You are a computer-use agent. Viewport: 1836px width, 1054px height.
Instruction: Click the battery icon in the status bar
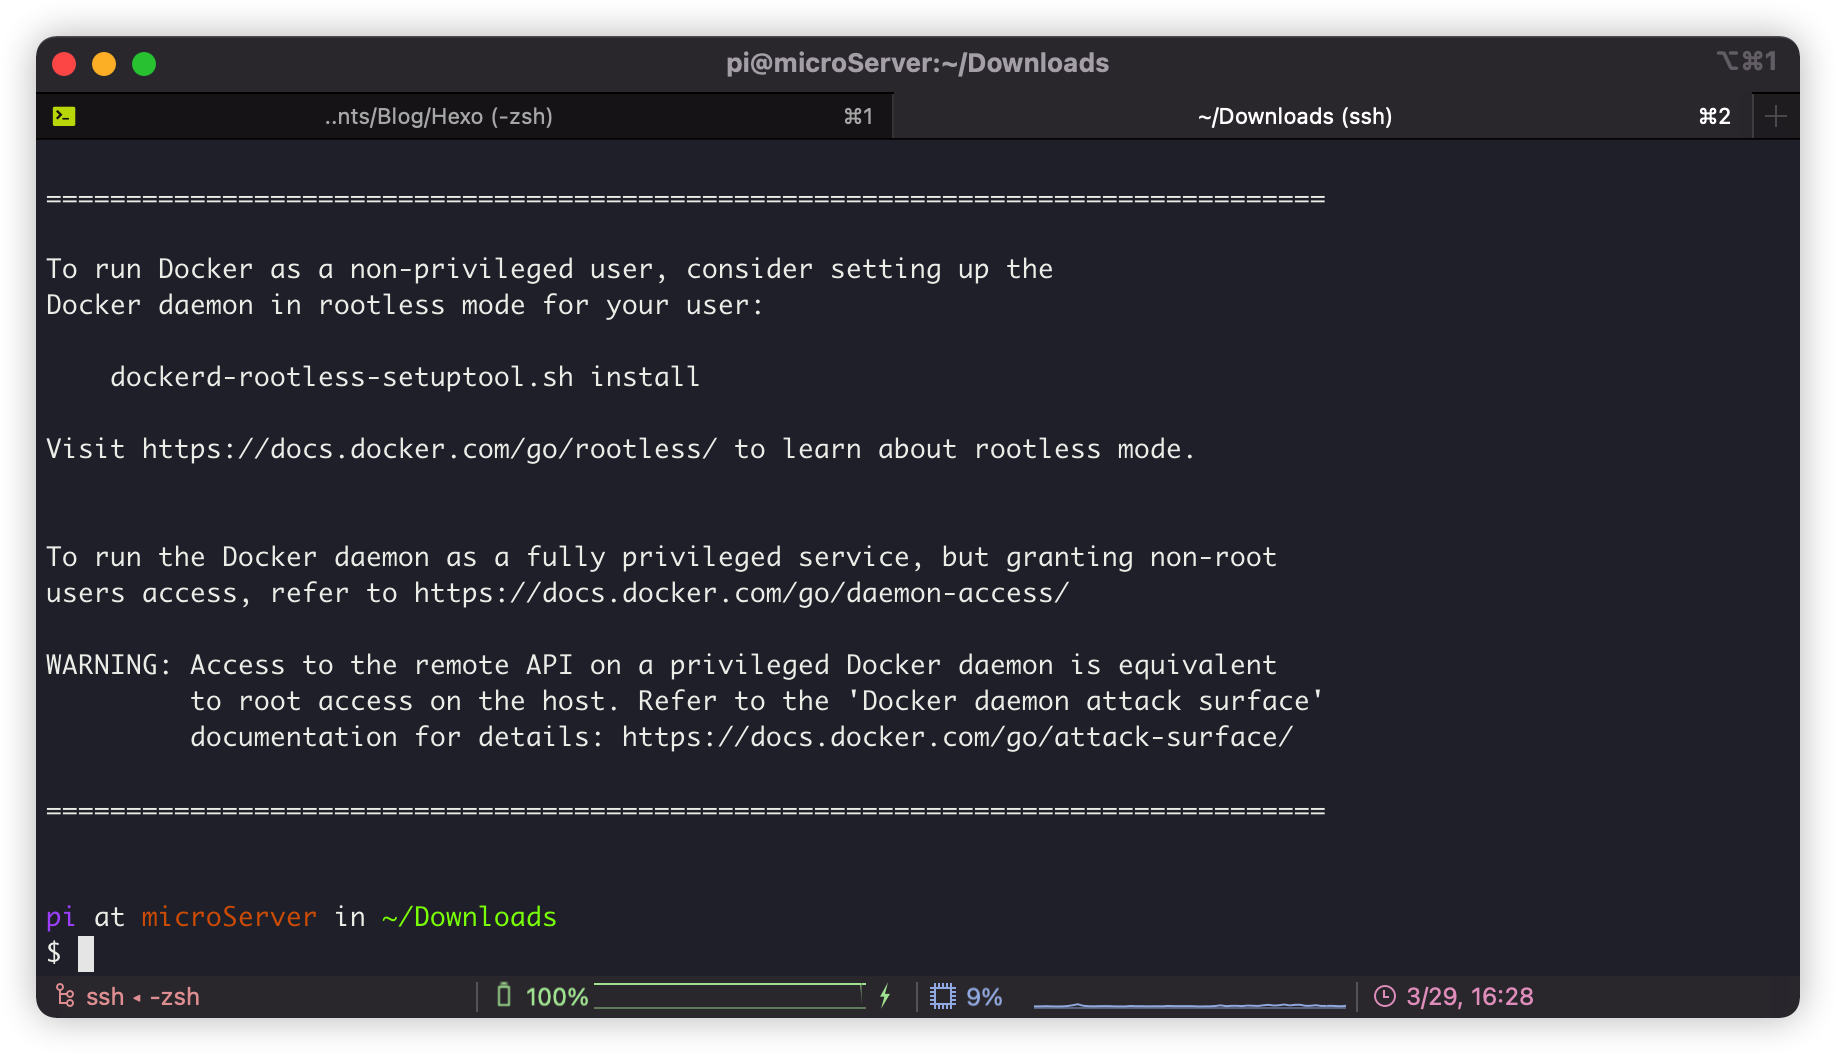point(504,996)
